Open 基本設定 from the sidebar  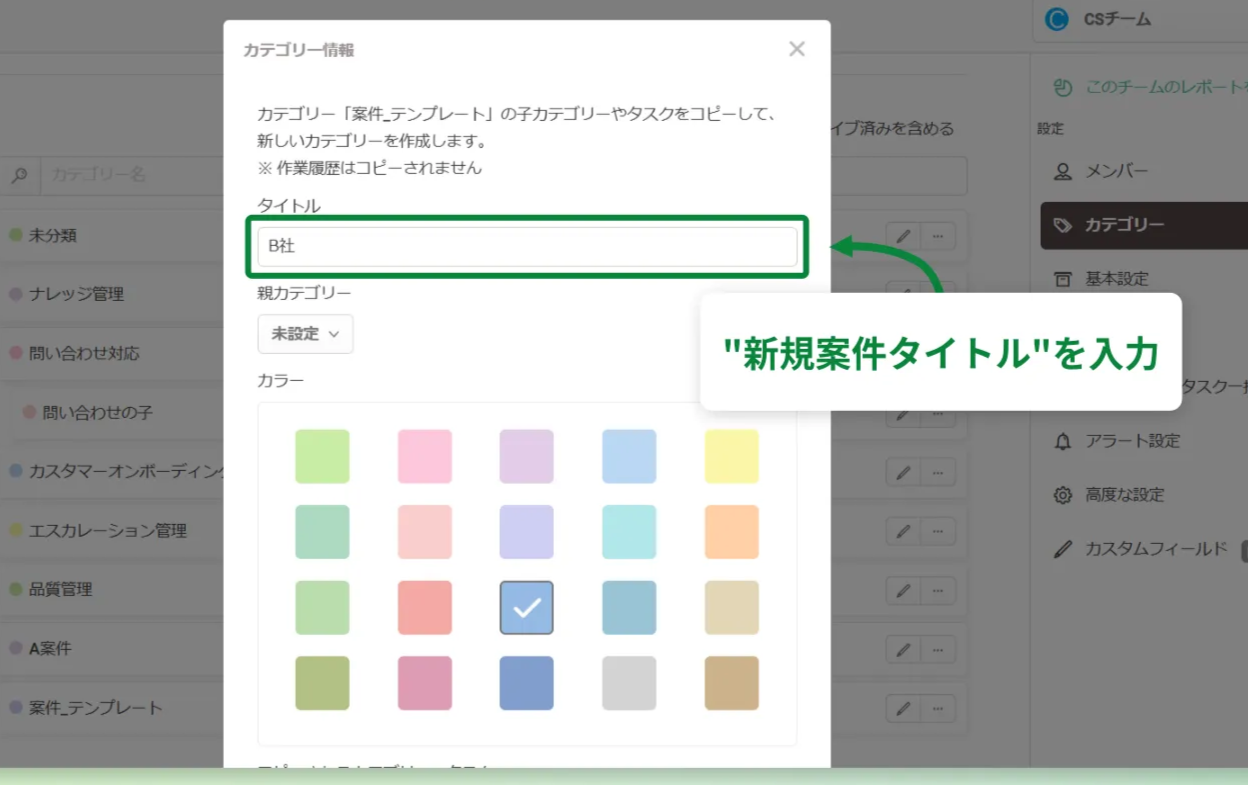[x=1117, y=279]
